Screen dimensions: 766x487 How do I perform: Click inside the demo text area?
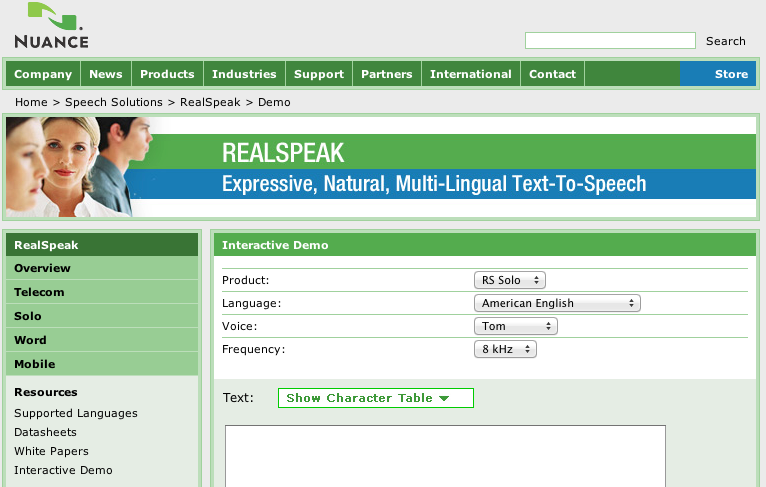coord(445,456)
